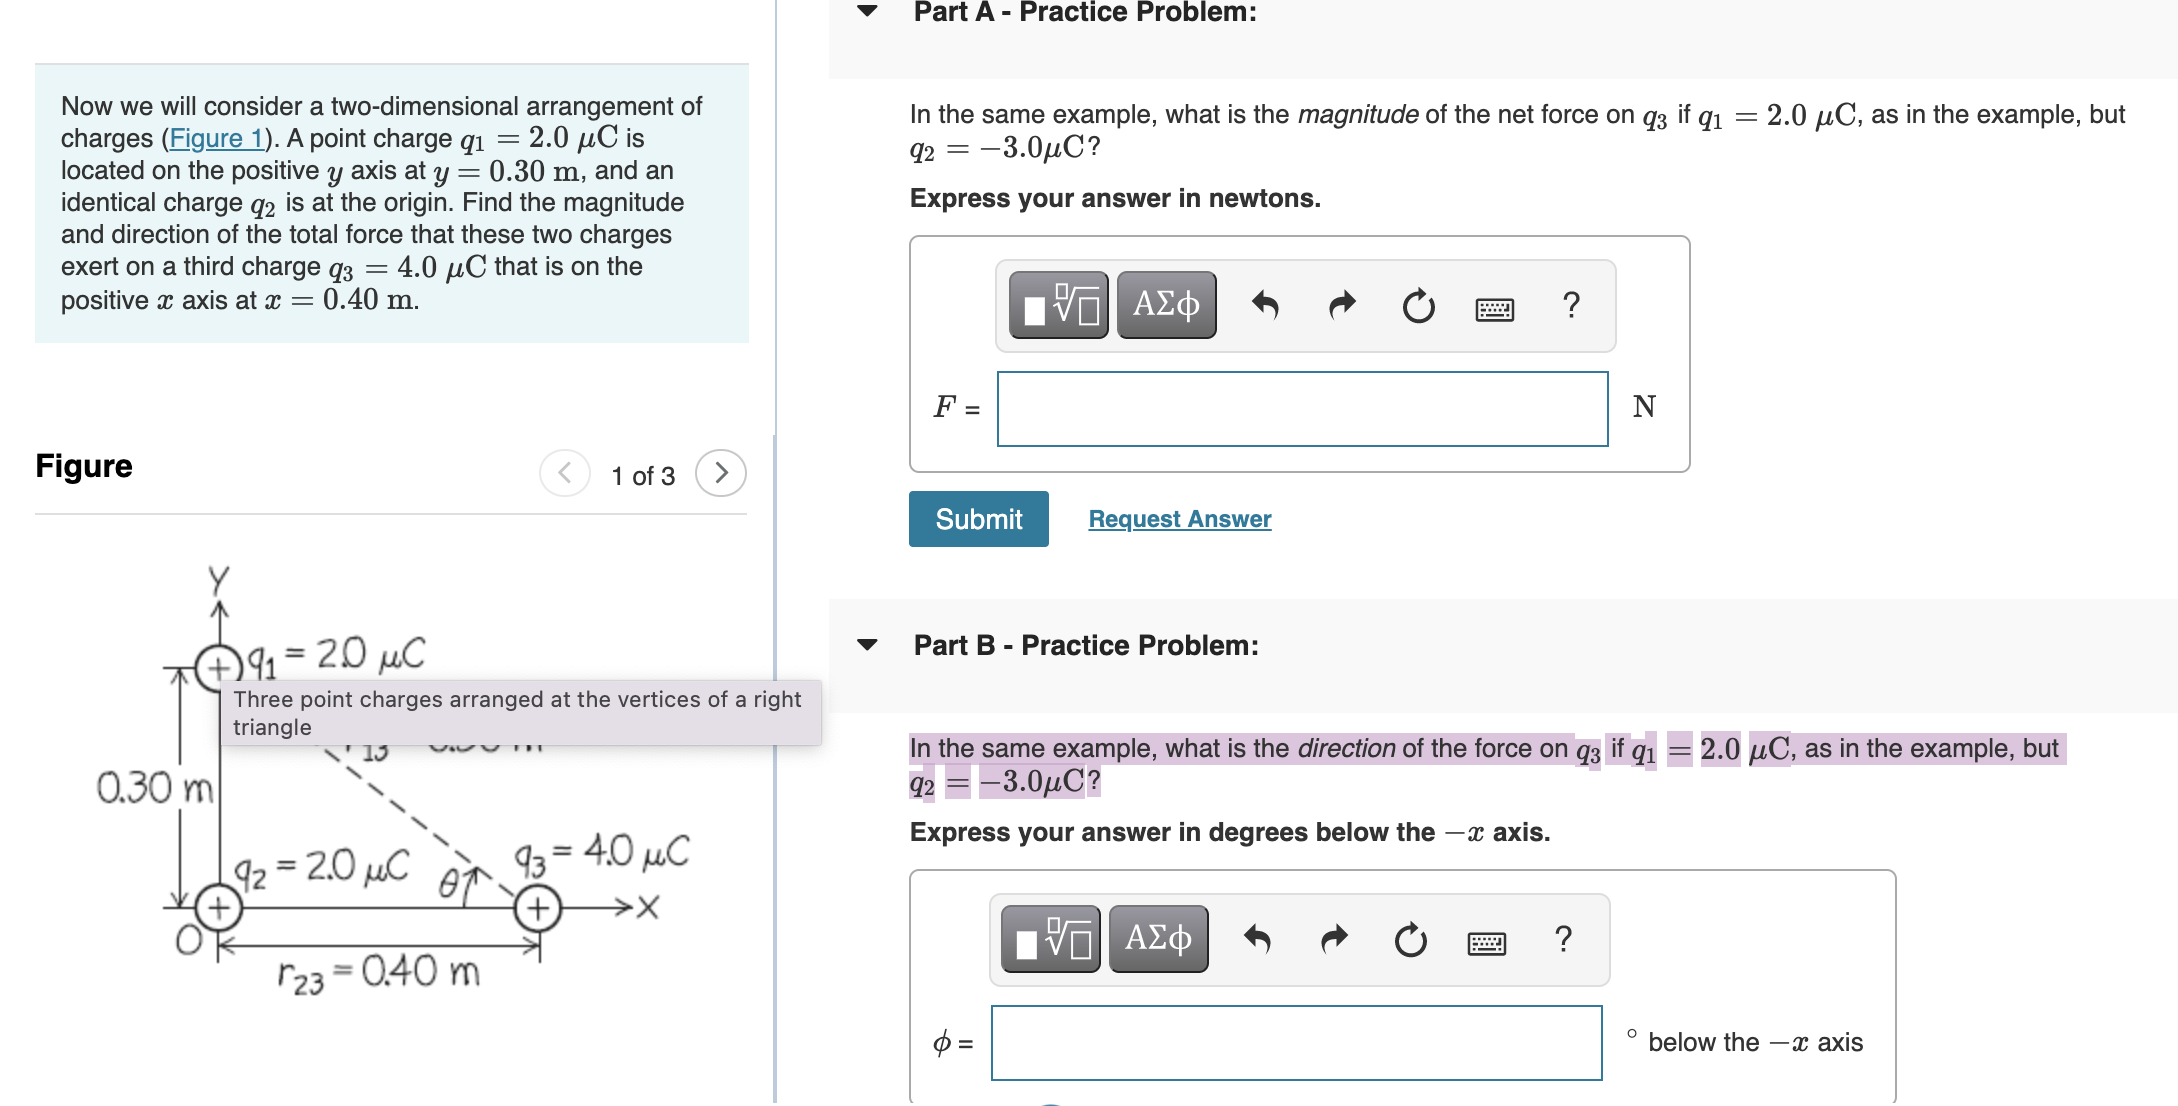
Task: Click the undo icon in Part B toolbar
Action: [x=1258, y=939]
